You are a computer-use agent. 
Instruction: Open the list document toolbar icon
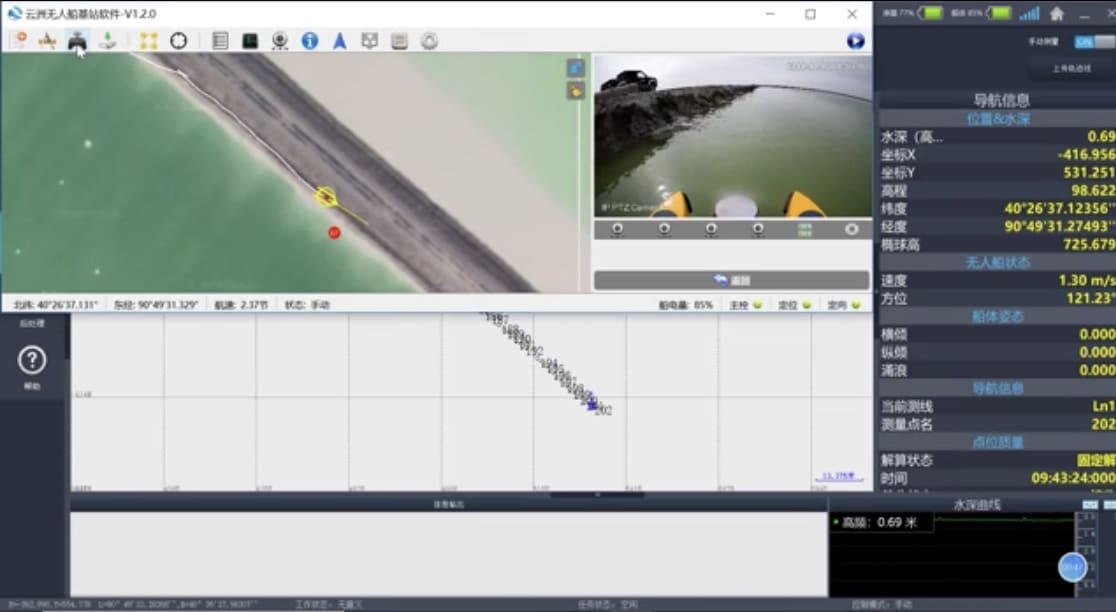[x=220, y=41]
